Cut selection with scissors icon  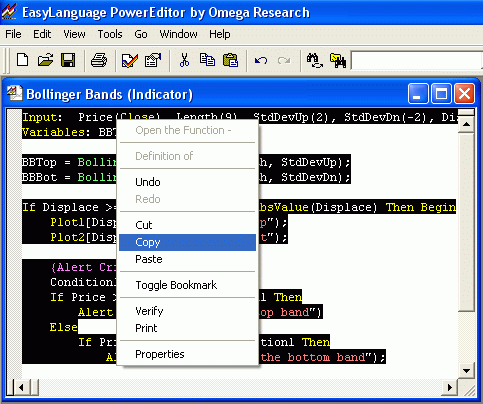[184, 60]
